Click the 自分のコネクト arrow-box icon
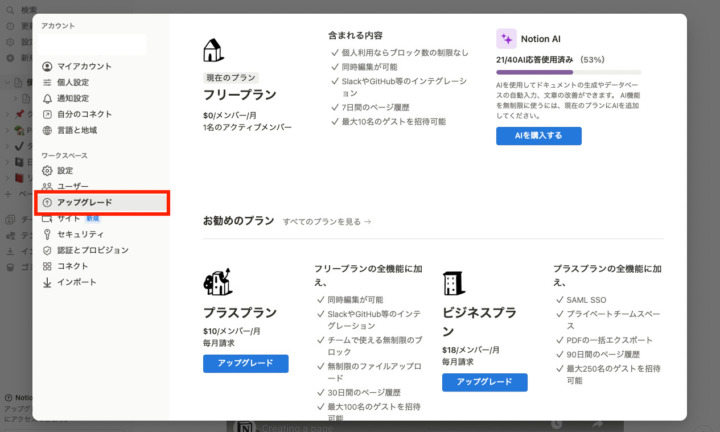 coord(47,115)
